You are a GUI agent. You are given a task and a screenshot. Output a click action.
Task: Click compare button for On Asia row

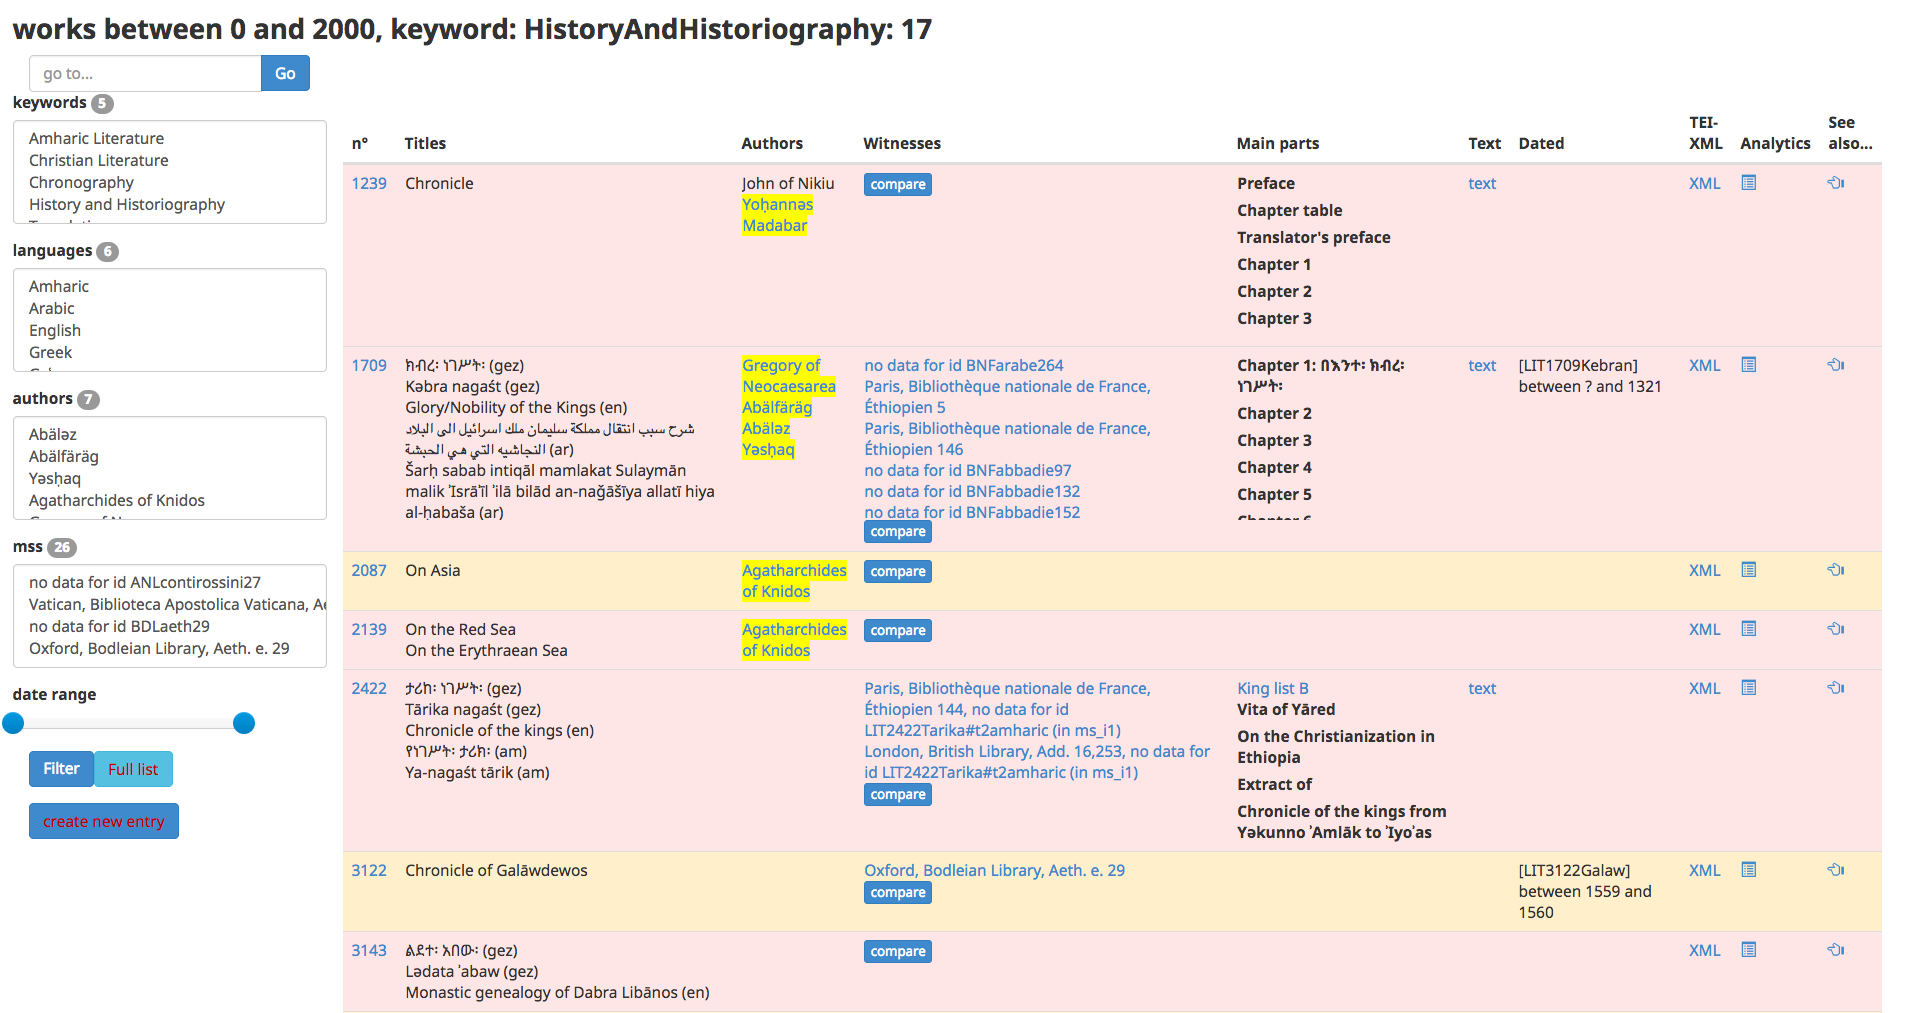[898, 571]
